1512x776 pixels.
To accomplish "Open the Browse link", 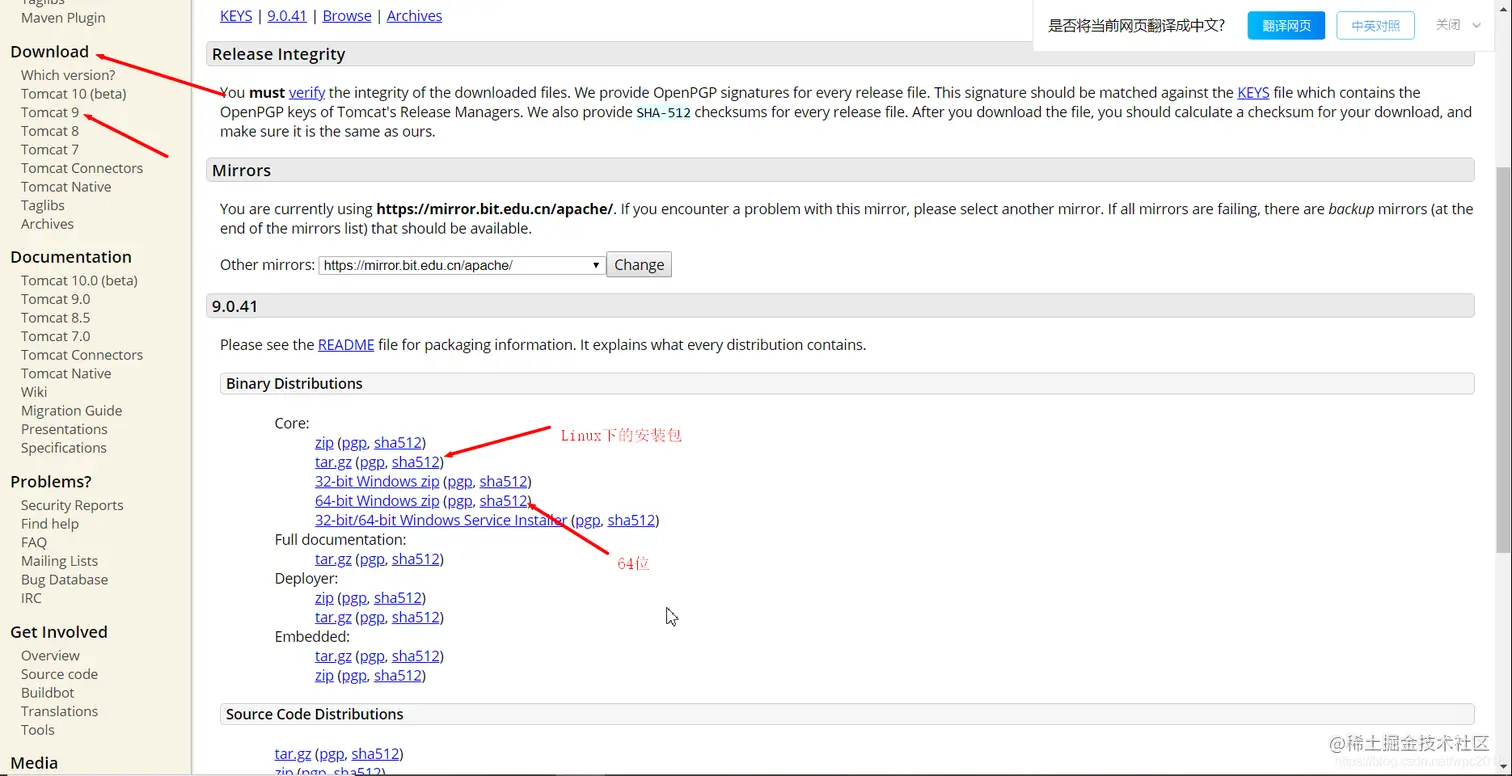I will click(x=347, y=16).
